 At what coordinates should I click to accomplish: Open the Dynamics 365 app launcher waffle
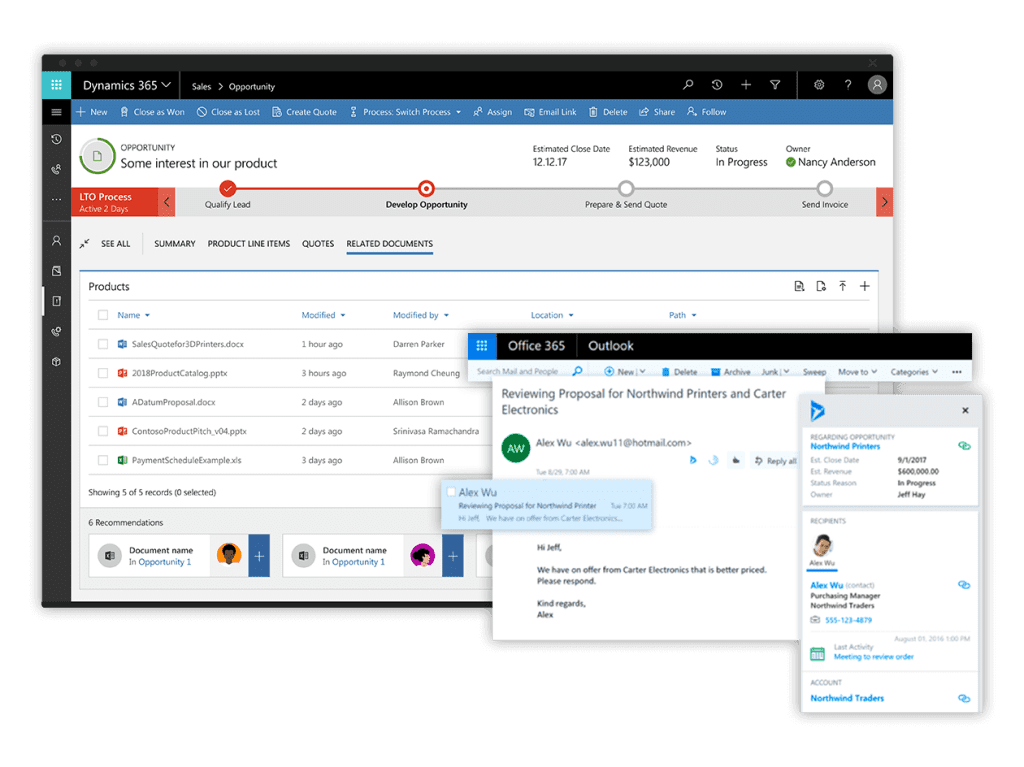pyautogui.click(x=57, y=85)
